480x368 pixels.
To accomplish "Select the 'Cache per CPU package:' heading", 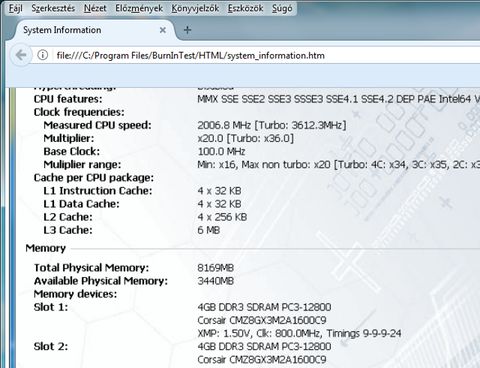I will pyautogui.click(x=94, y=178).
